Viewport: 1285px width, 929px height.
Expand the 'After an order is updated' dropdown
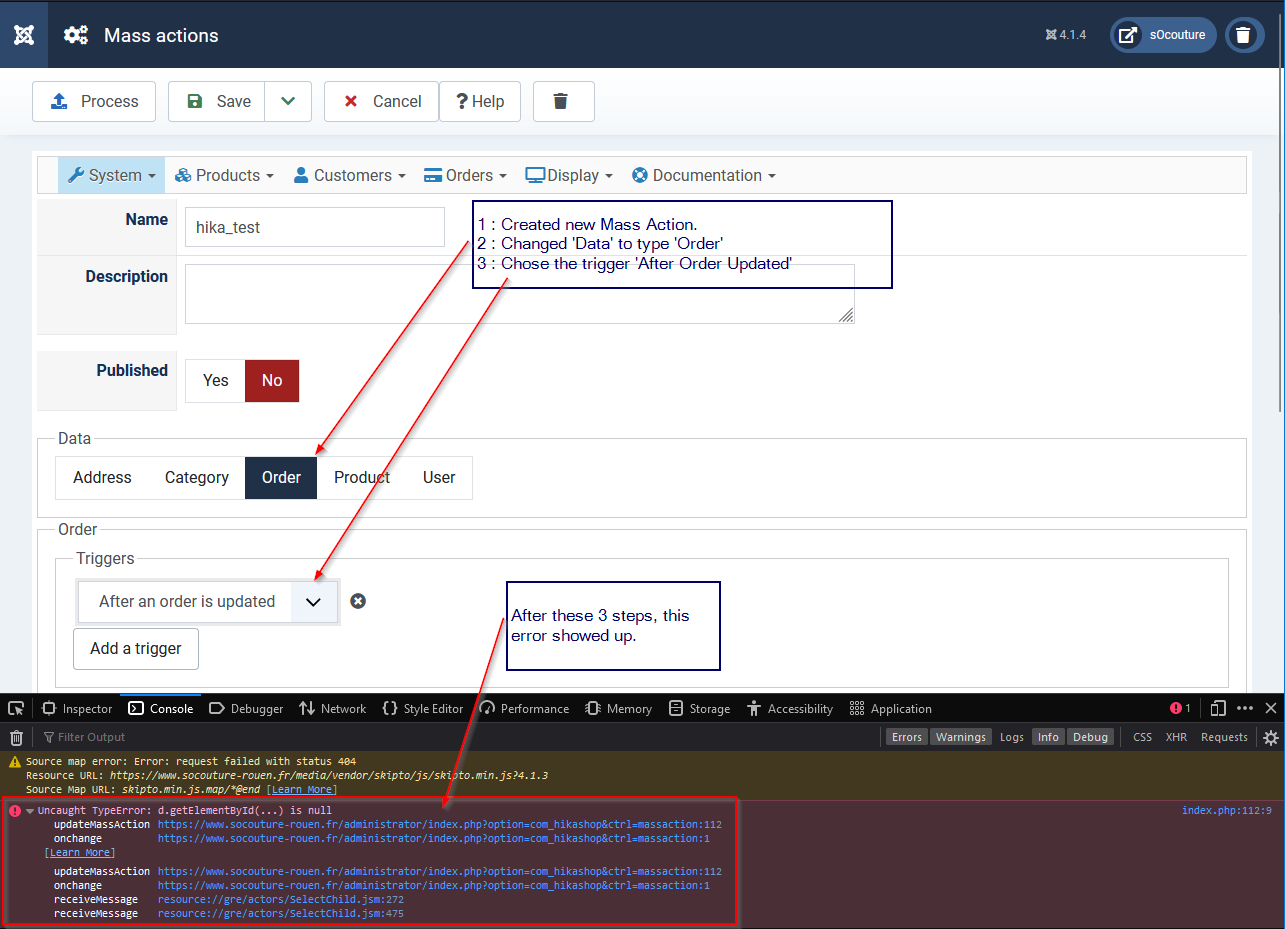(x=313, y=602)
